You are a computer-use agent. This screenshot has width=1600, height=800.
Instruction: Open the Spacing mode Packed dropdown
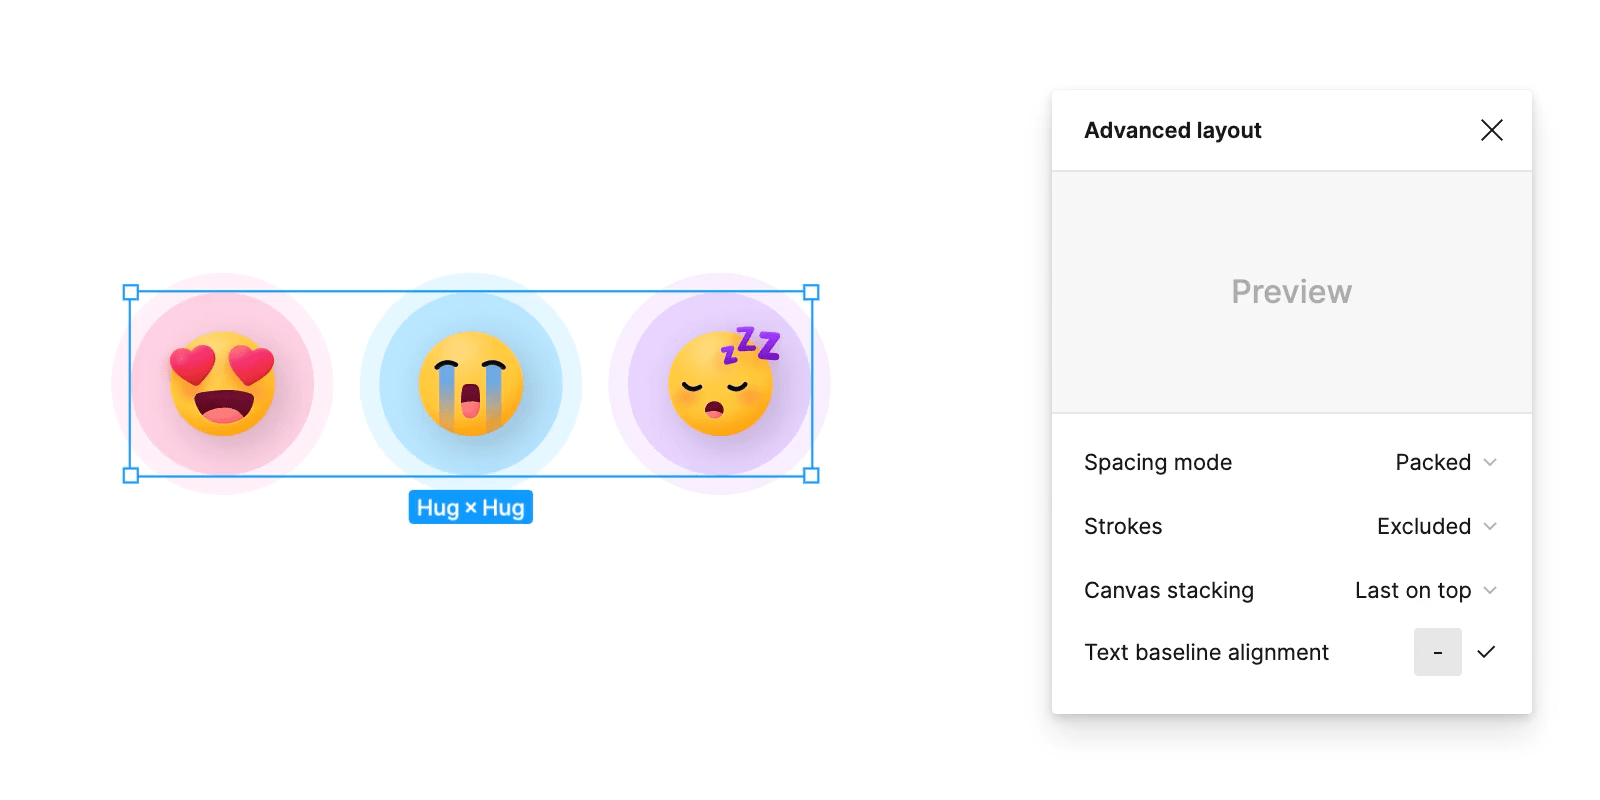tap(1446, 462)
